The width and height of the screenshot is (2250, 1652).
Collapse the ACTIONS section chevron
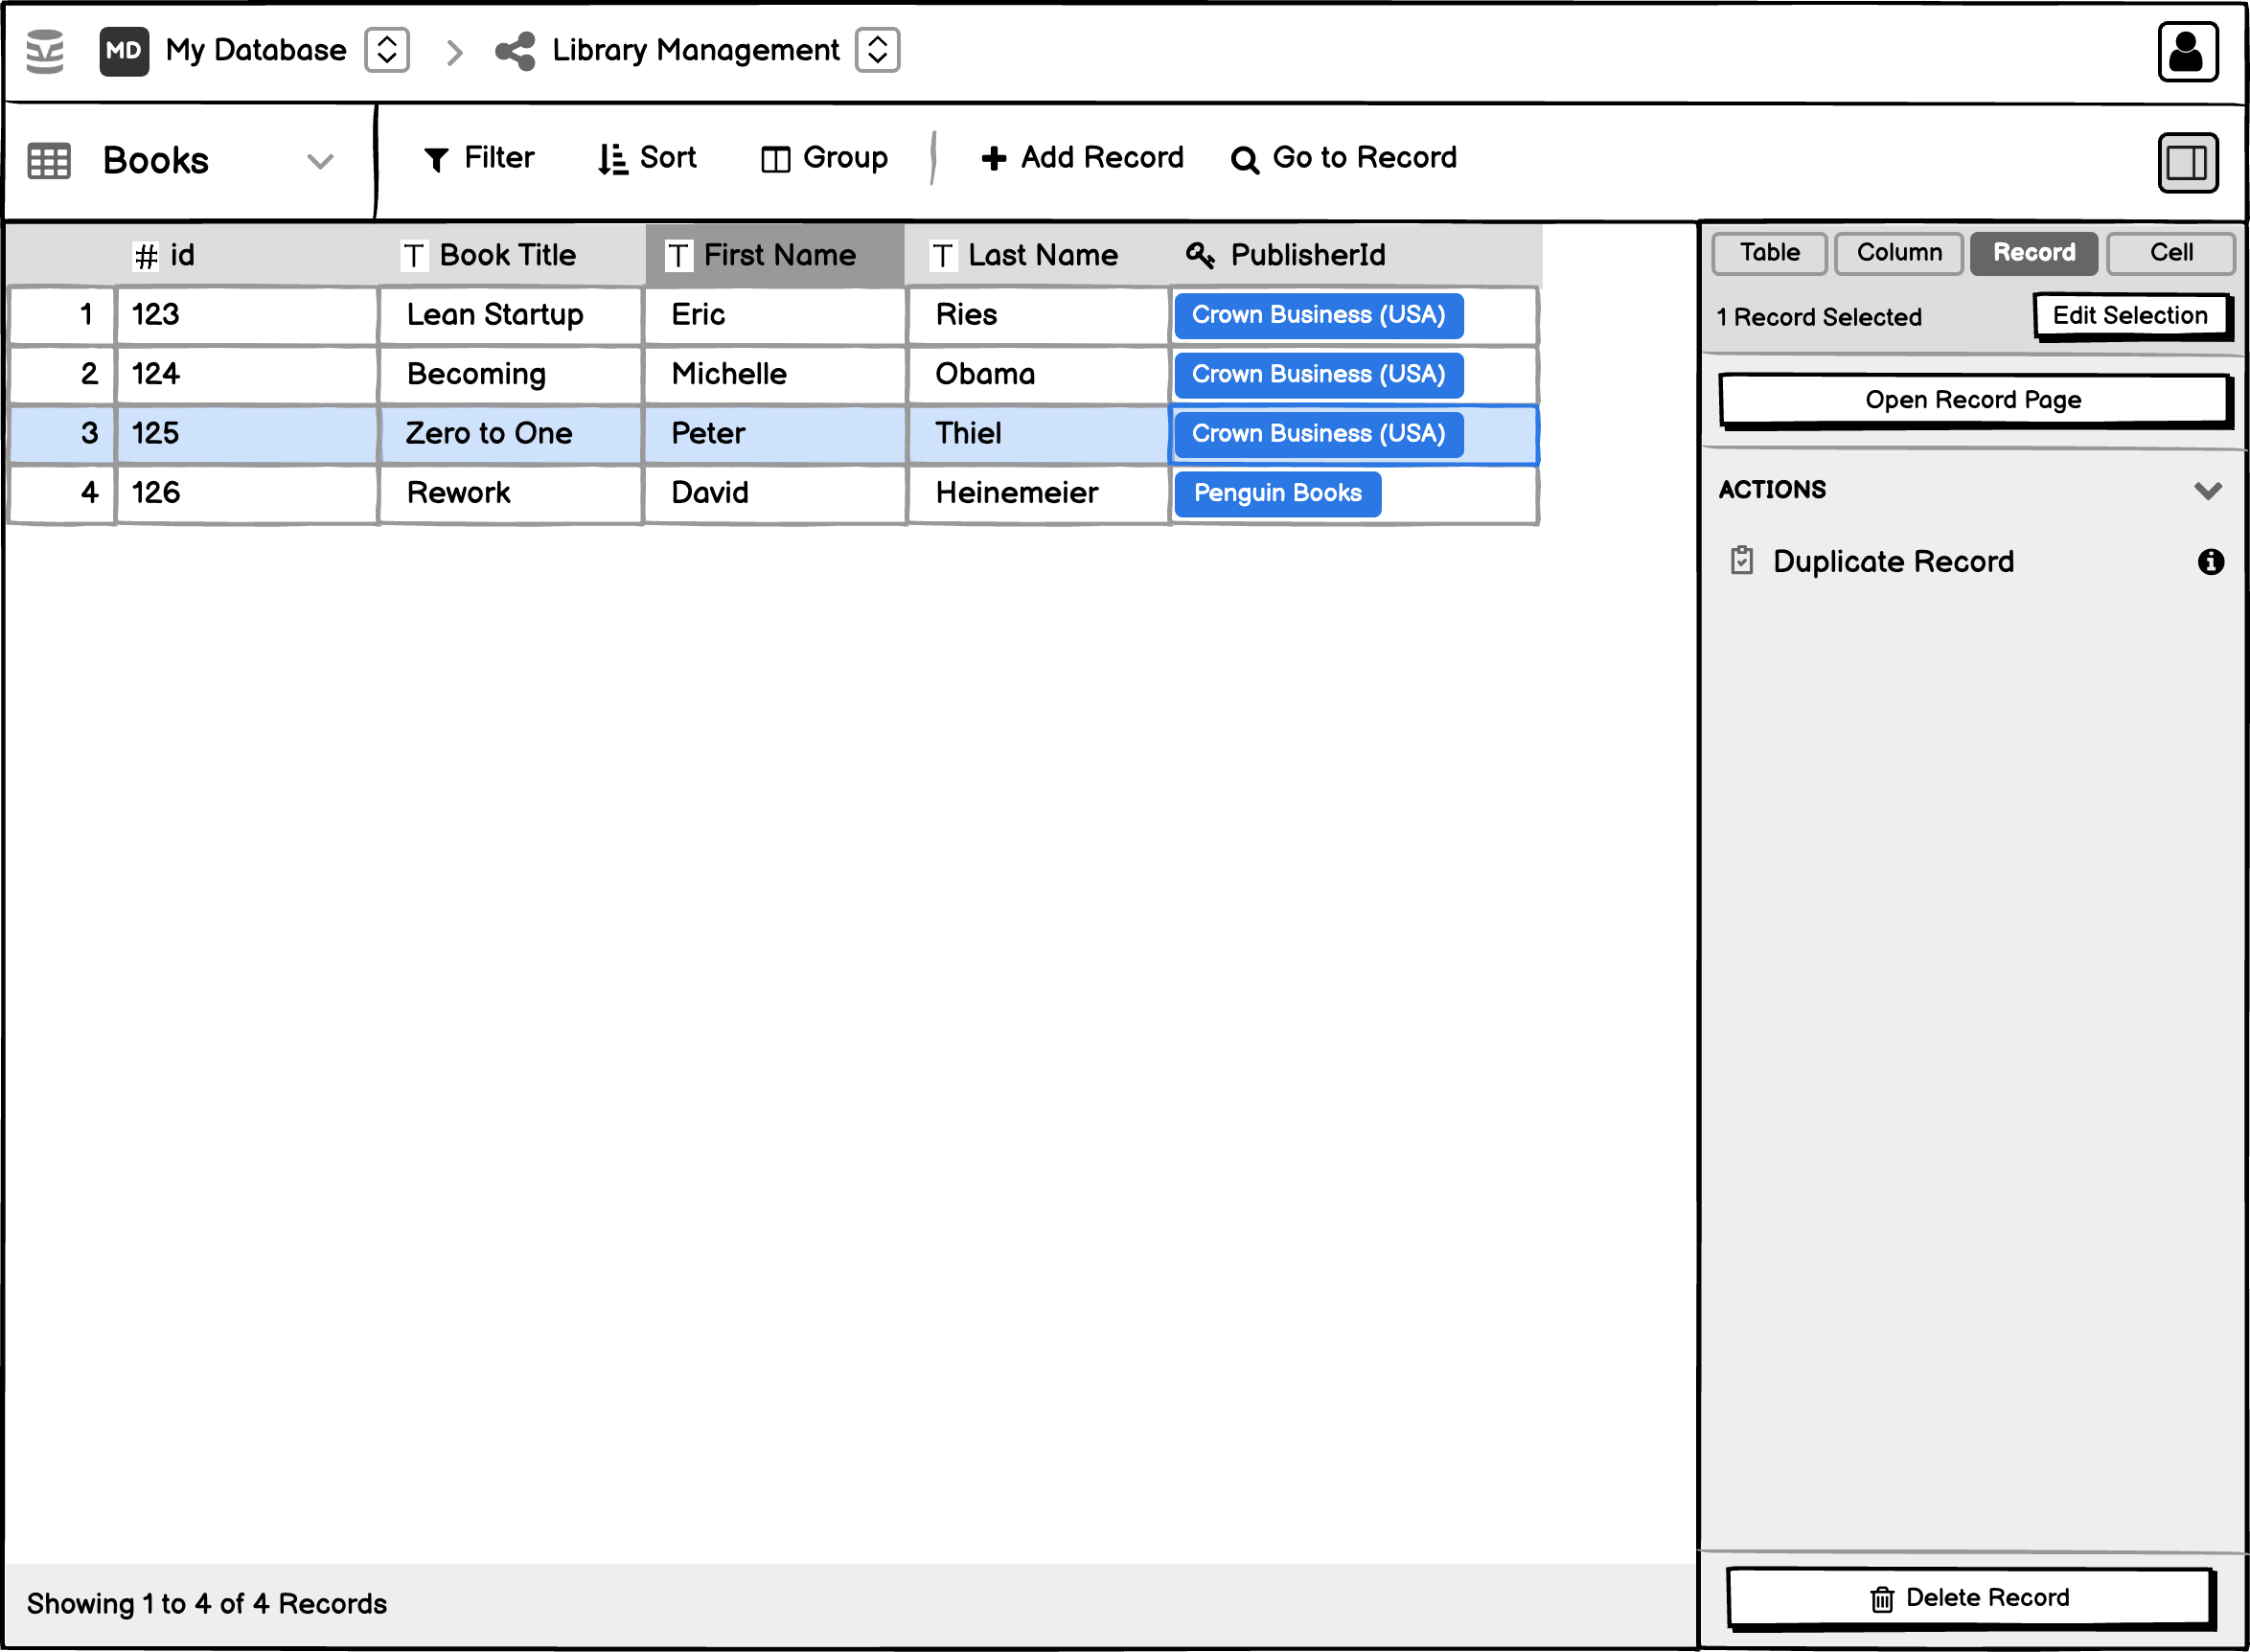click(x=2207, y=490)
